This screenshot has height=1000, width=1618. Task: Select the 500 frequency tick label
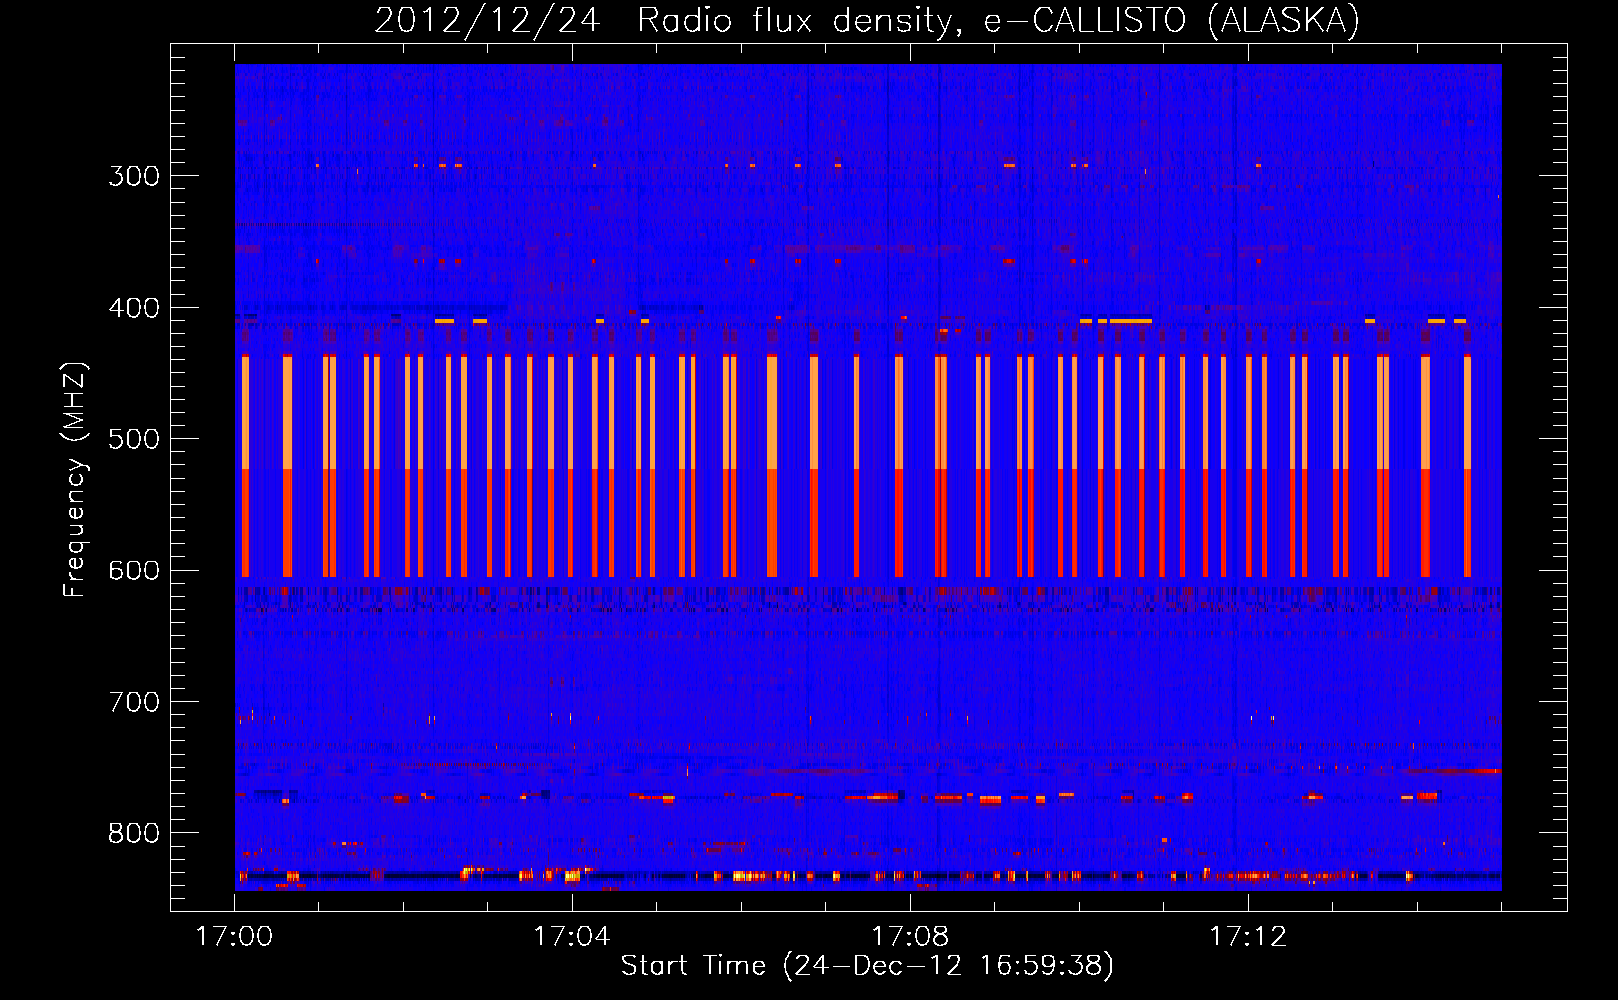(x=134, y=439)
